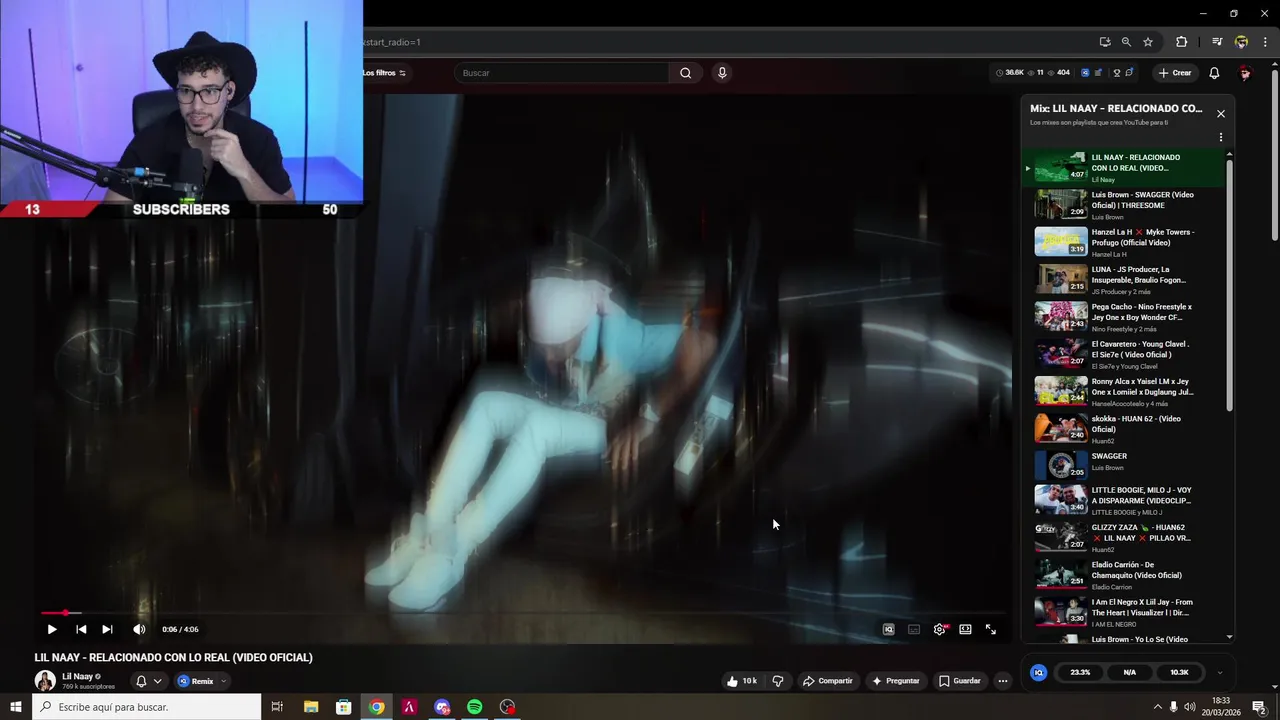
Task: Select GLIZZY ZAZA - HUAN62 playlist entry
Action: coord(1124,538)
